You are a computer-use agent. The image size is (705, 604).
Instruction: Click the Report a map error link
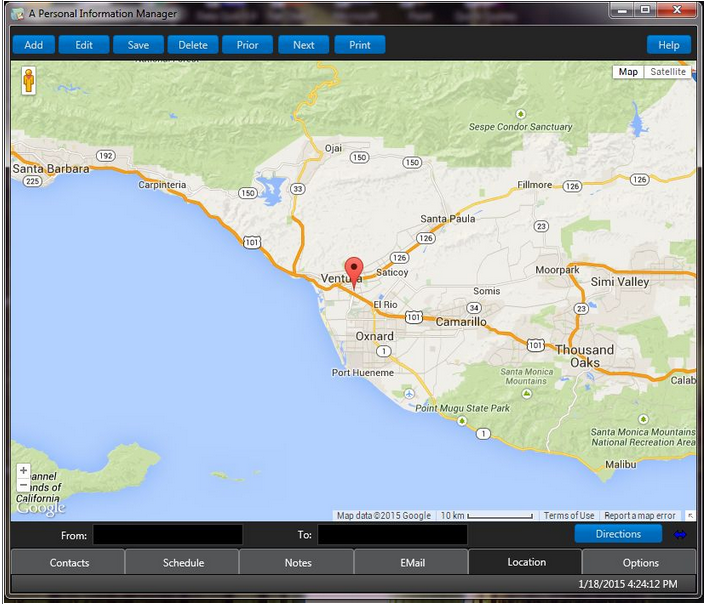coord(640,515)
